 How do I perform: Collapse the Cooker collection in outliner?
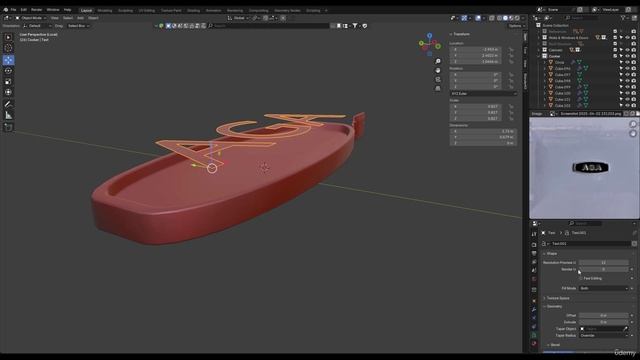pos(539,56)
